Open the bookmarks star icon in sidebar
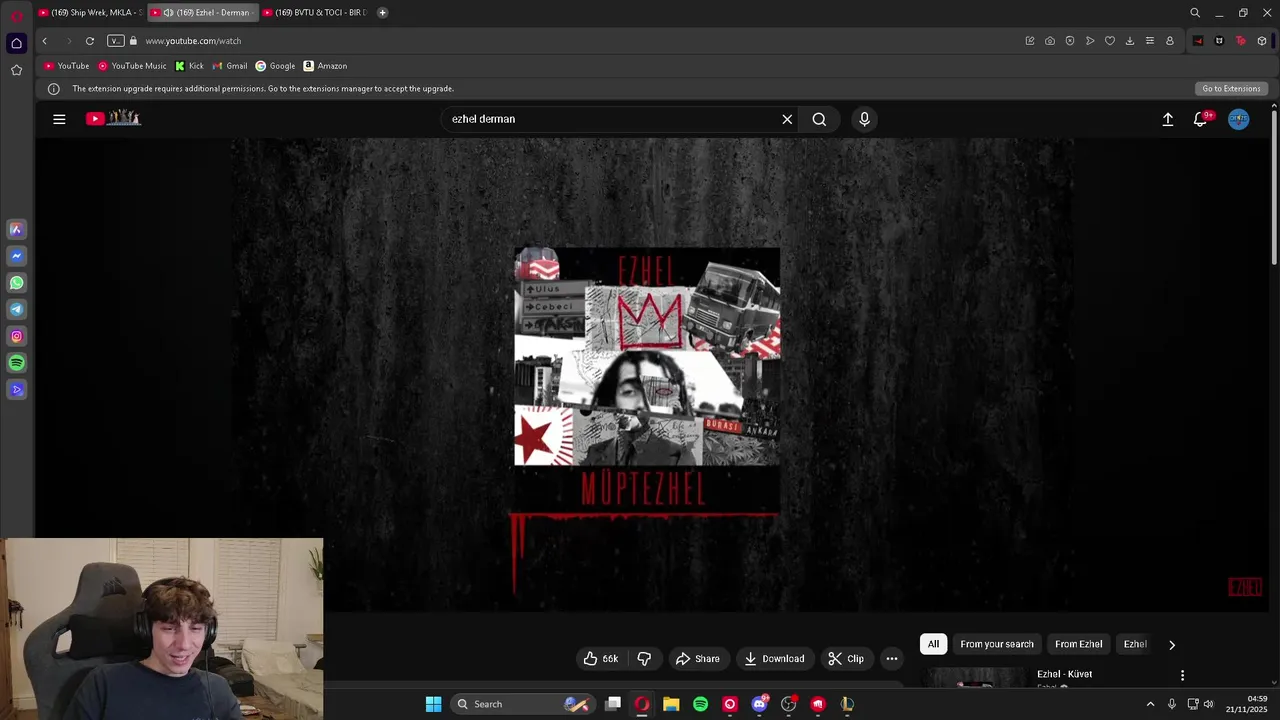The height and width of the screenshot is (720, 1280). pyautogui.click(x=16, y=70)
